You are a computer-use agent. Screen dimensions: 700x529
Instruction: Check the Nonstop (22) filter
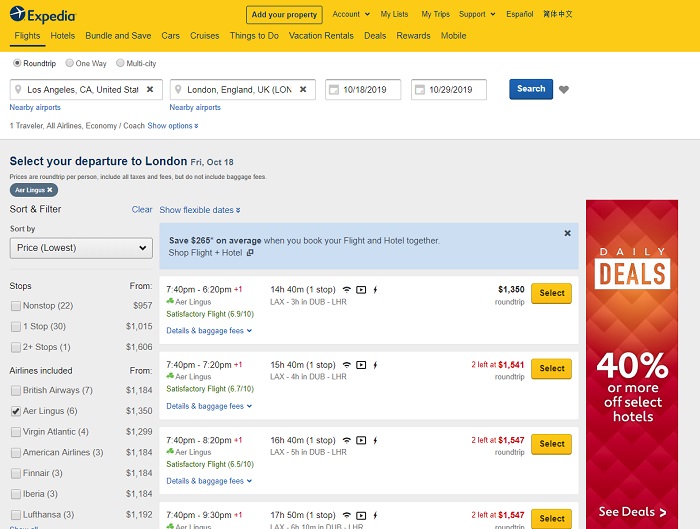click(16, 306)
